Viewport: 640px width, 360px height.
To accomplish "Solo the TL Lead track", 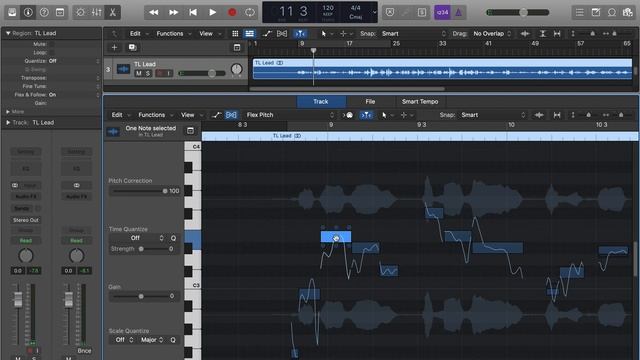I will point(148,73).
